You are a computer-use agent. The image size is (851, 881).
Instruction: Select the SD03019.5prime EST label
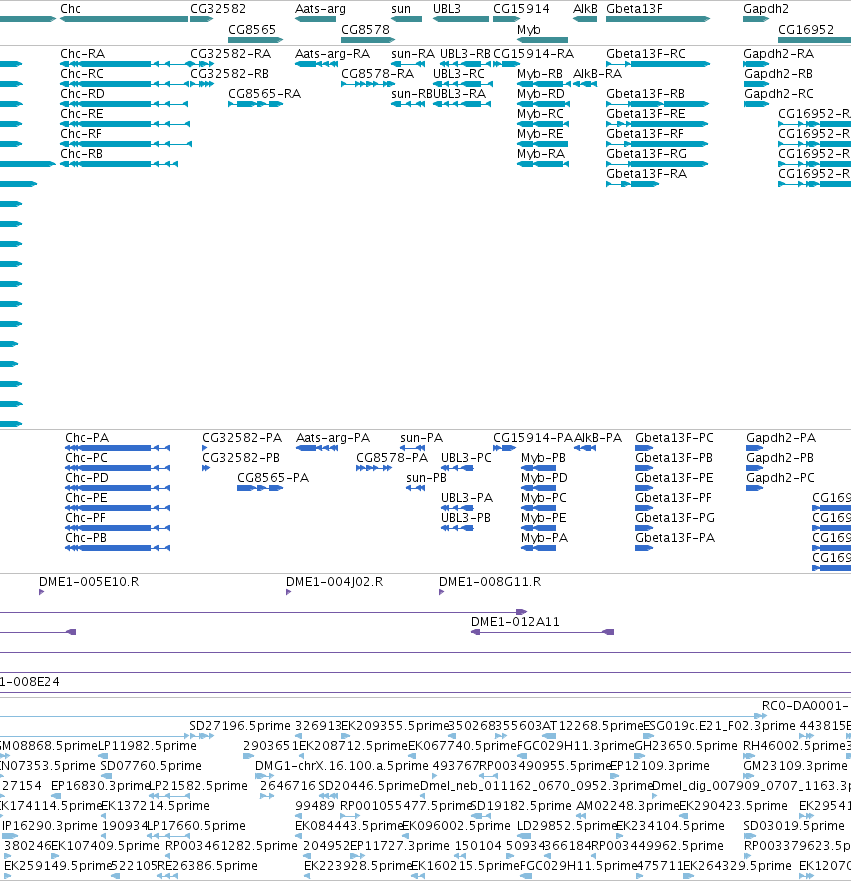point(794,826)
